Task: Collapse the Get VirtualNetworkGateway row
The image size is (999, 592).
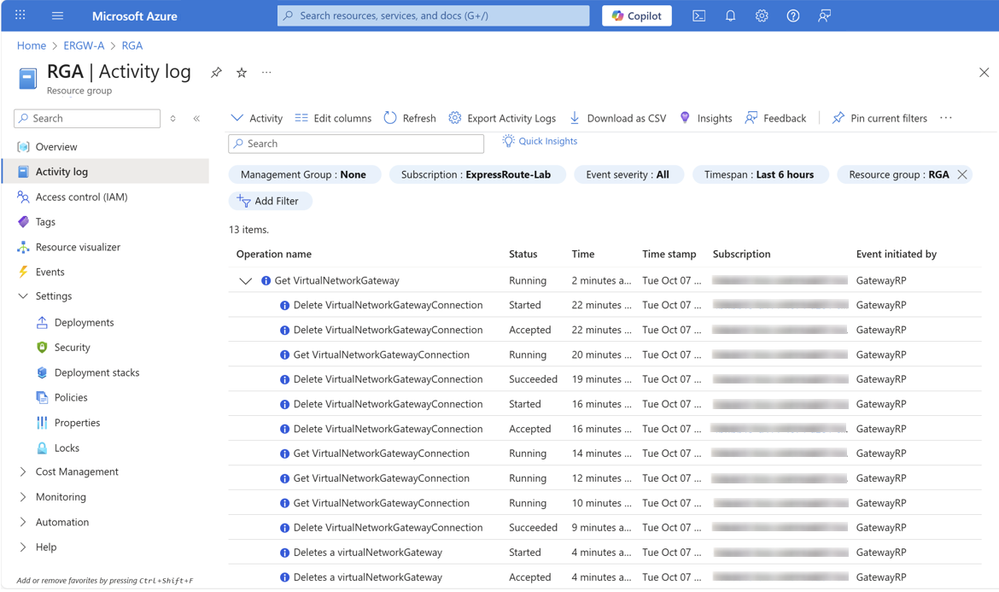Action: pos(245,280)
